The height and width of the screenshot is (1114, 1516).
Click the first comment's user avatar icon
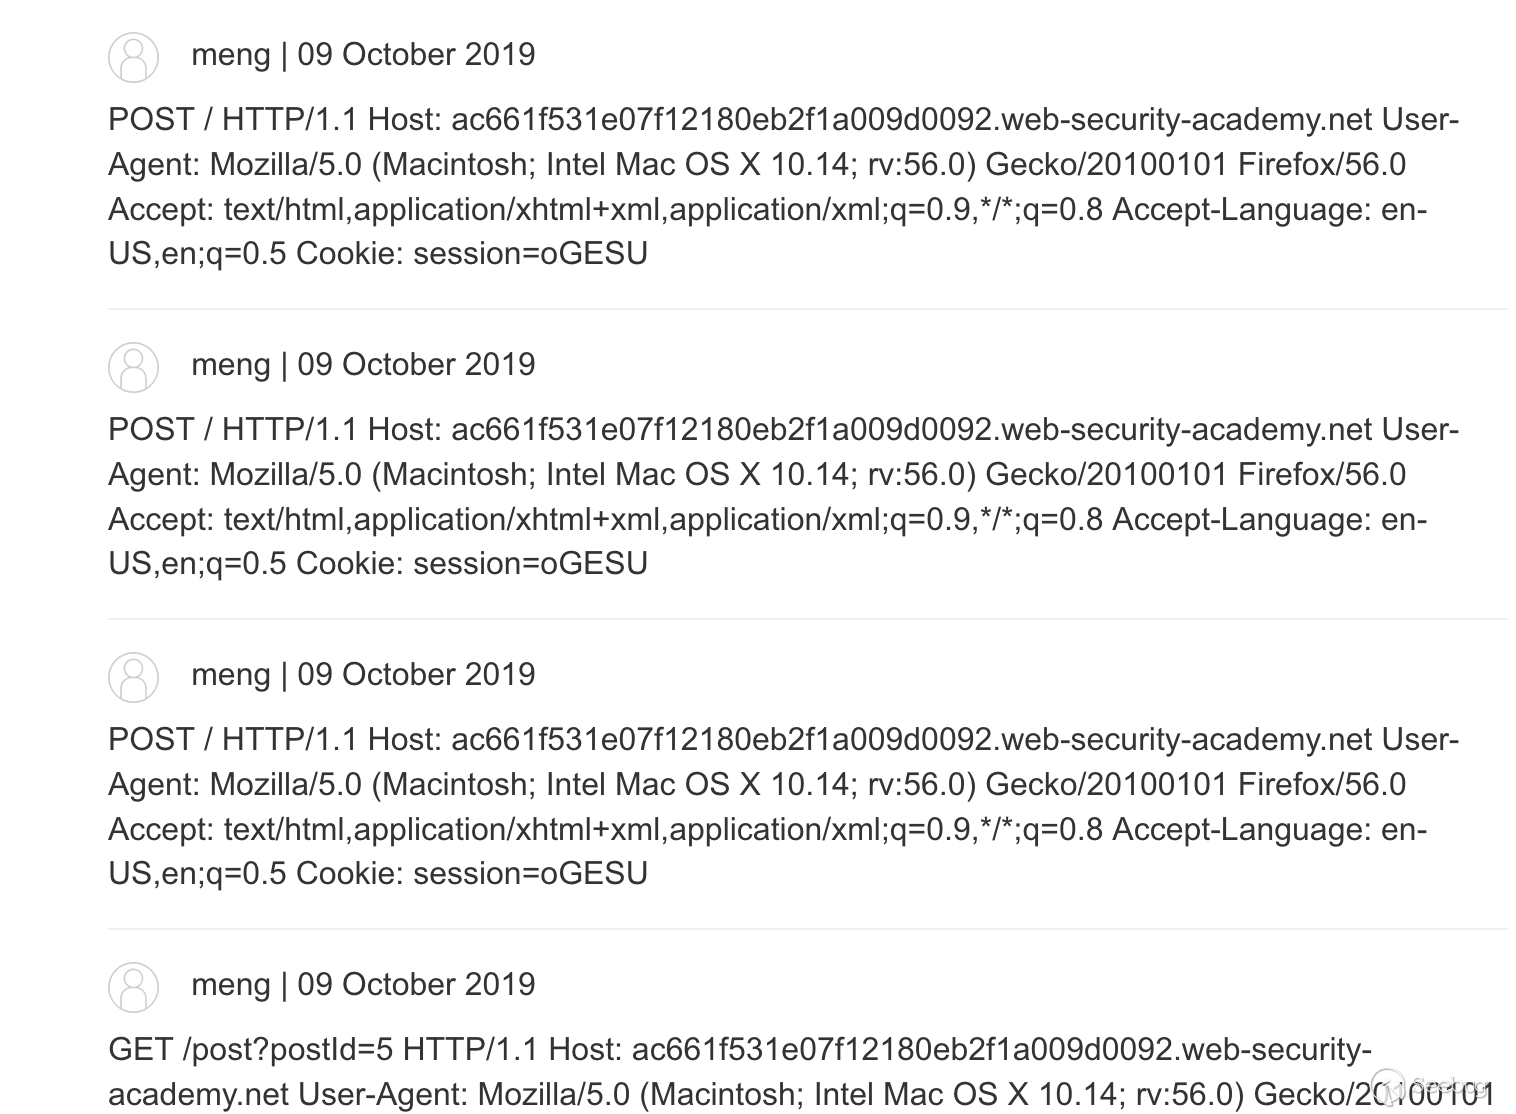pos(133,57)
